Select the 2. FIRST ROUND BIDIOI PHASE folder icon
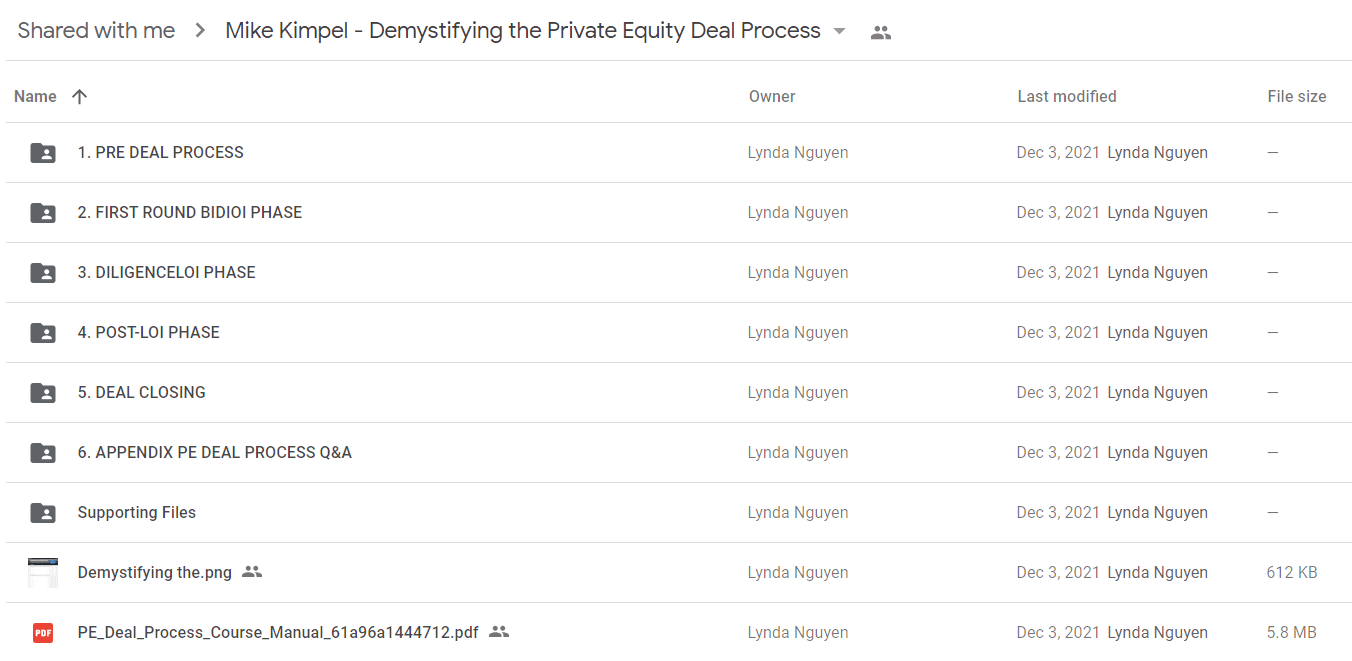This screenshot has width=1352, height=661. pyautogui.click(x=43, y=213)
